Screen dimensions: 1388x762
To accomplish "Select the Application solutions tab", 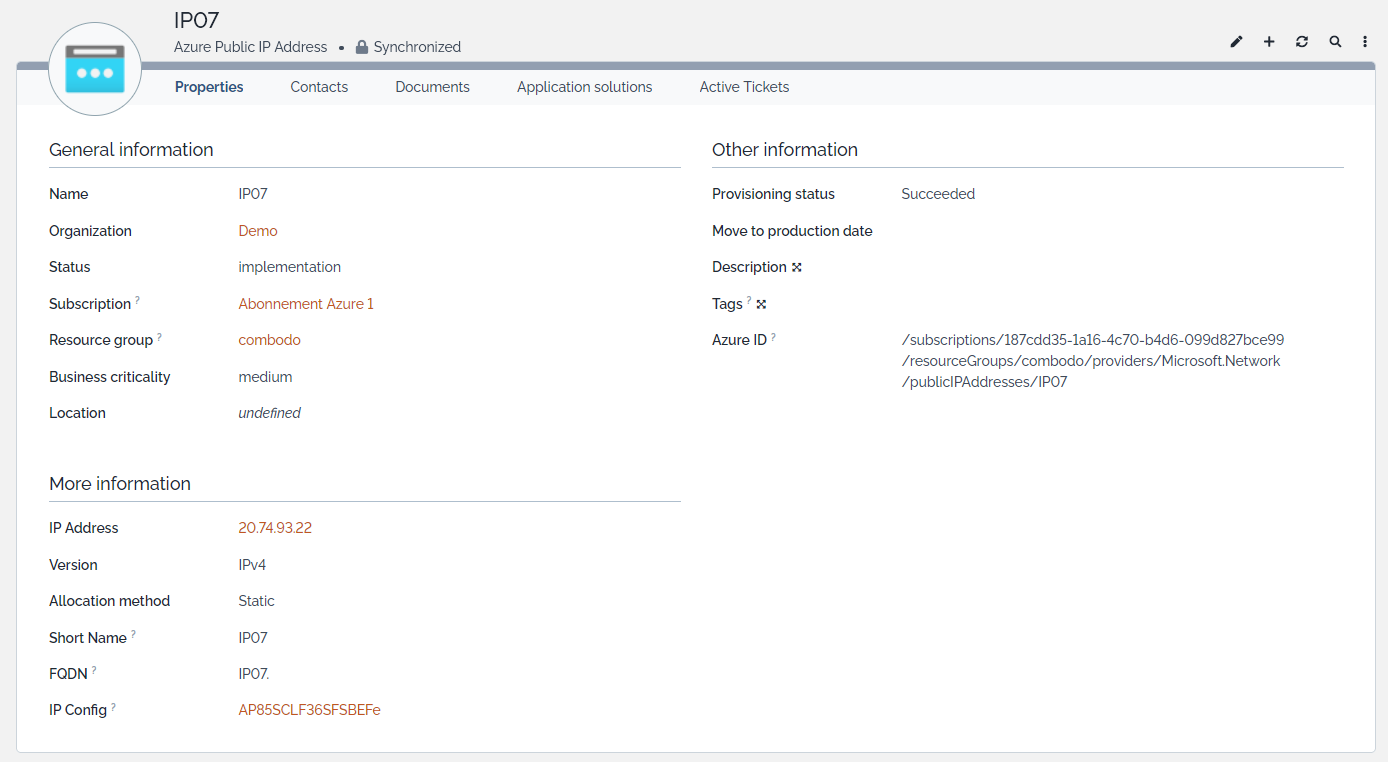I will [x=584, y=87].
